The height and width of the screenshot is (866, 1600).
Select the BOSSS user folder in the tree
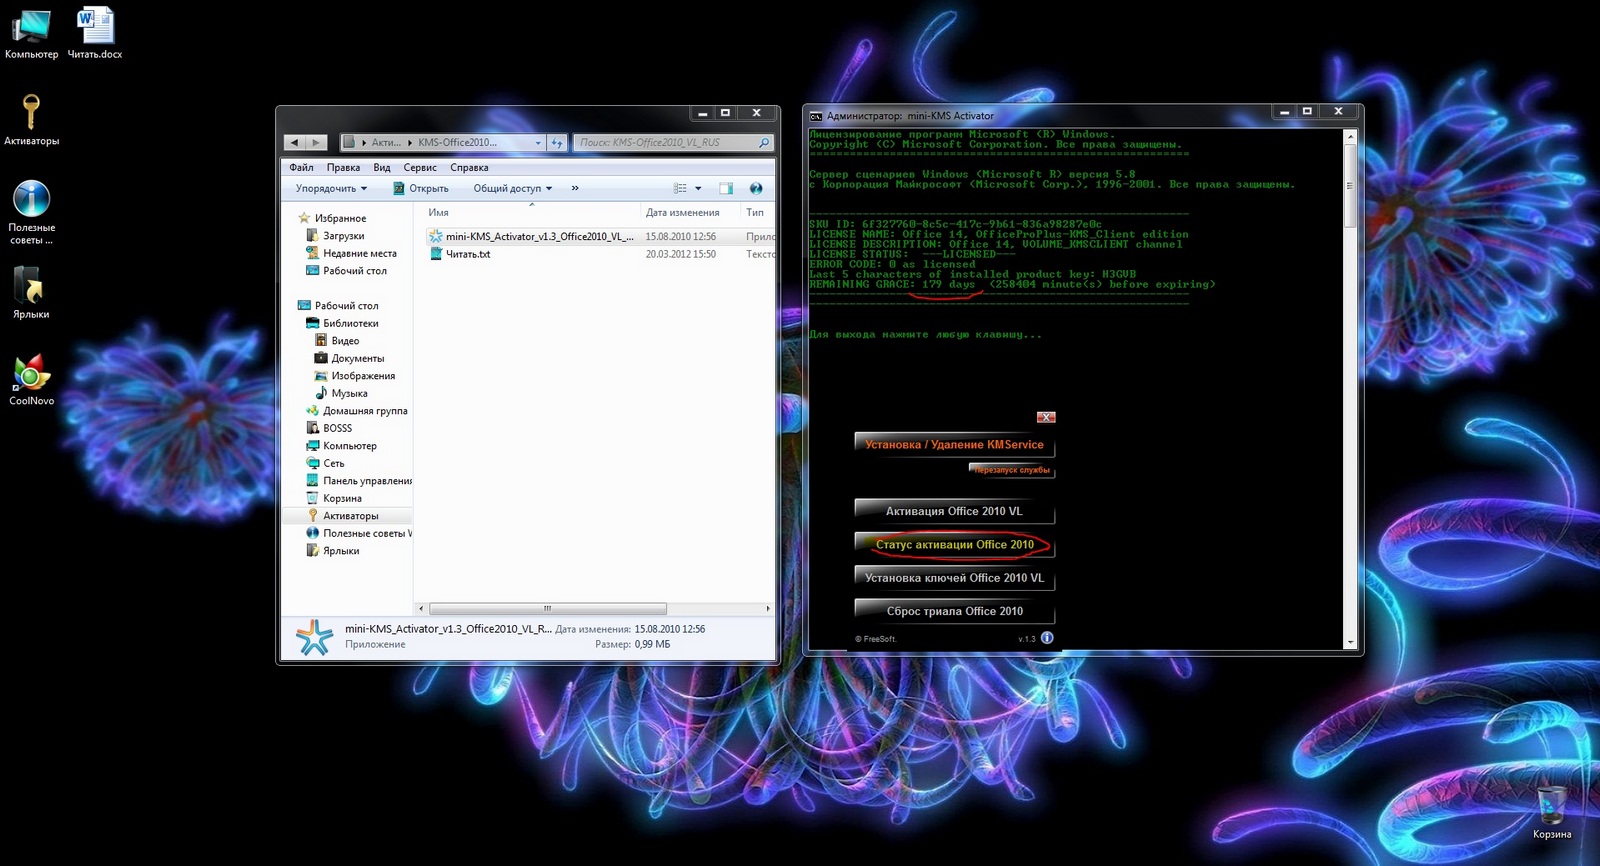pos(337,428)
